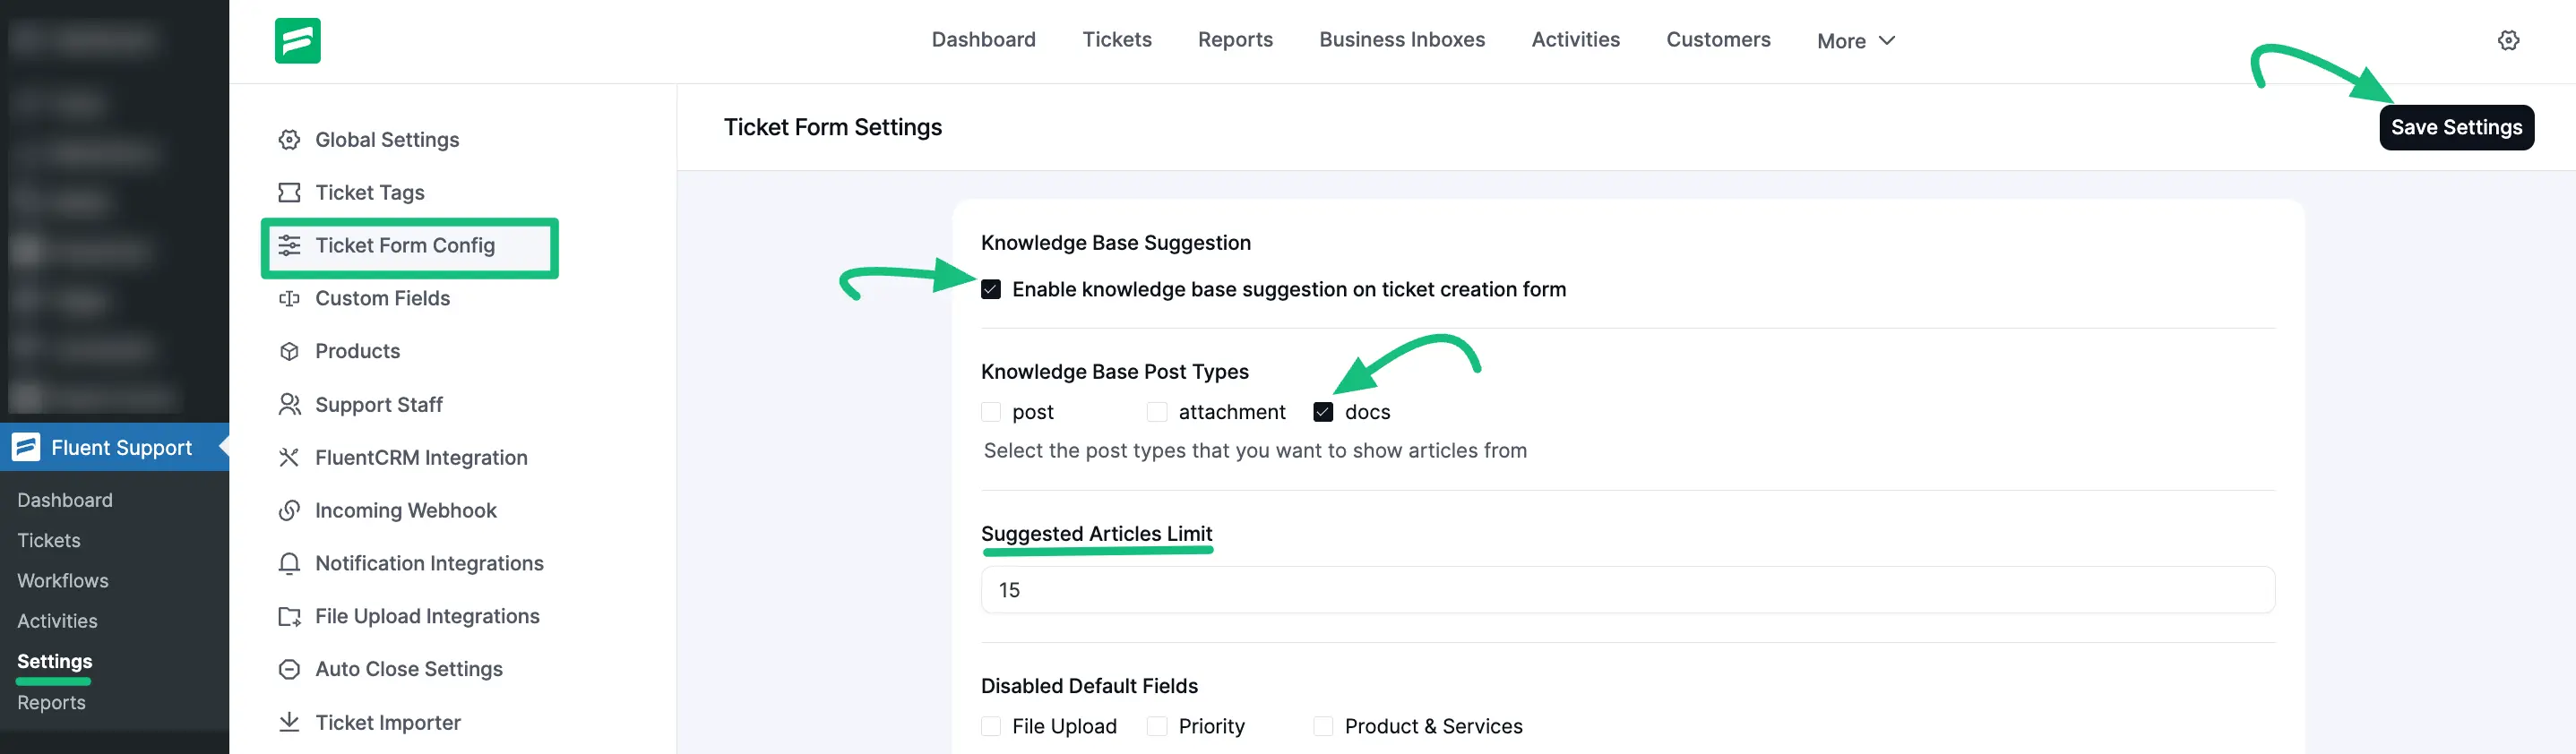Click the Fluent Support logo icon
This screenshot has height=754, width=2576.
tap(297, 40)
